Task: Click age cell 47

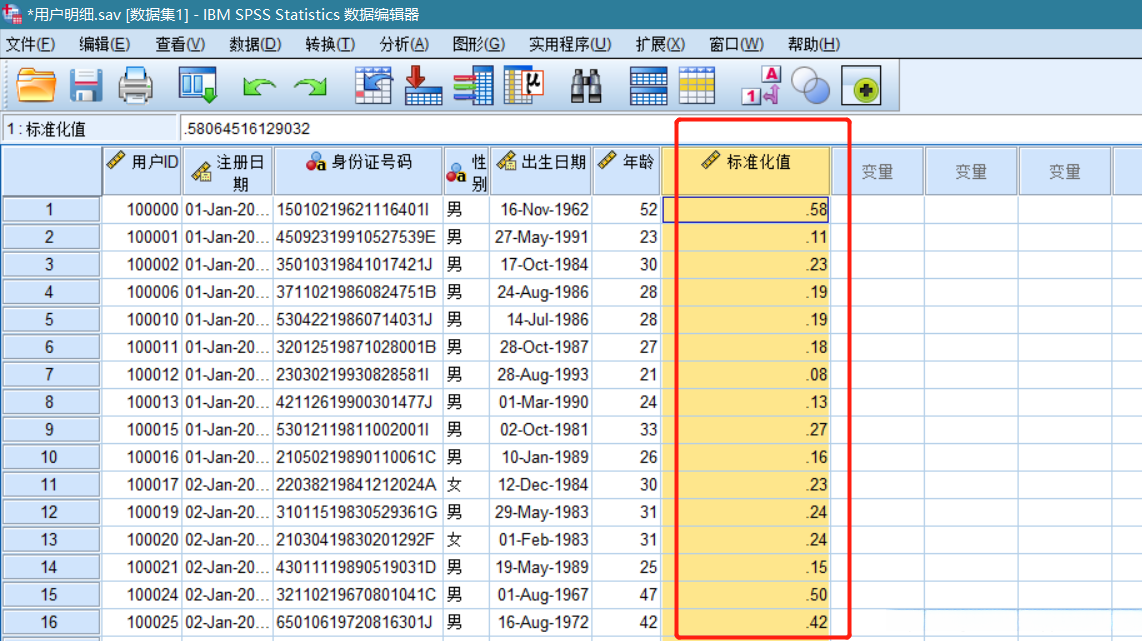Action: [626, 594]
